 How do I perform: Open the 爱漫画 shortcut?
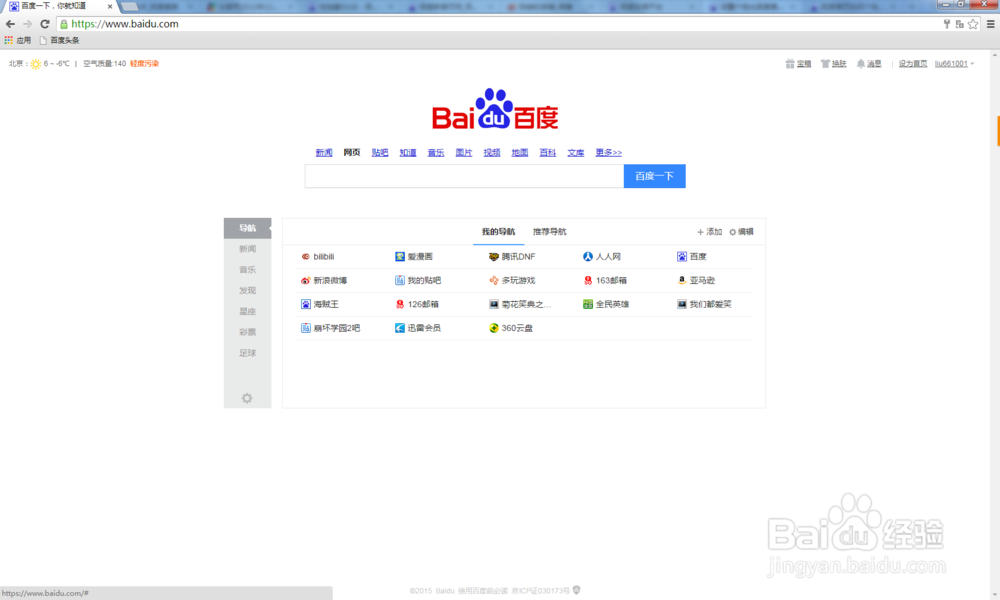point(413,256)
